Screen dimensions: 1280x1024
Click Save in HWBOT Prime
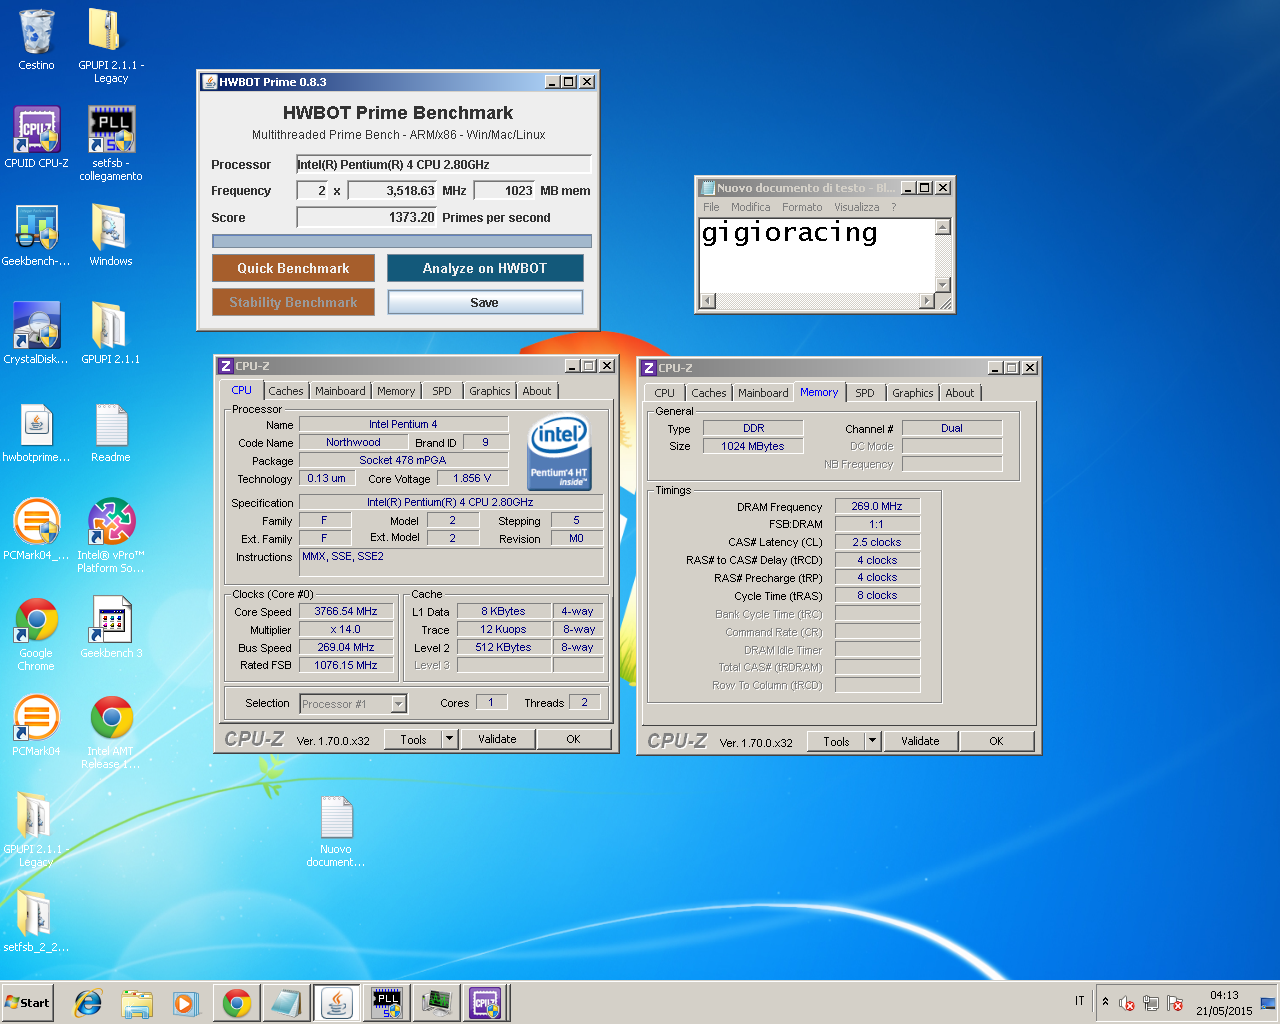click(485, 302)
